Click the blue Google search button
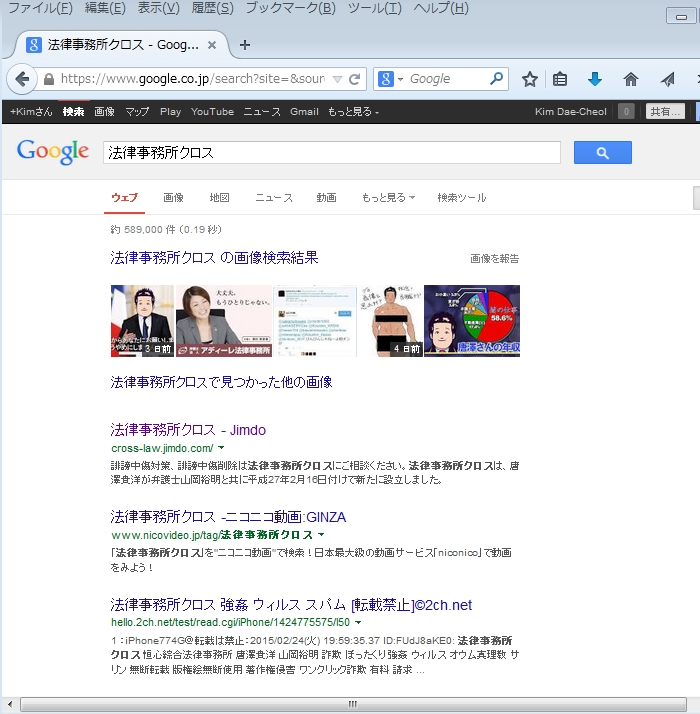 (603, 153)
